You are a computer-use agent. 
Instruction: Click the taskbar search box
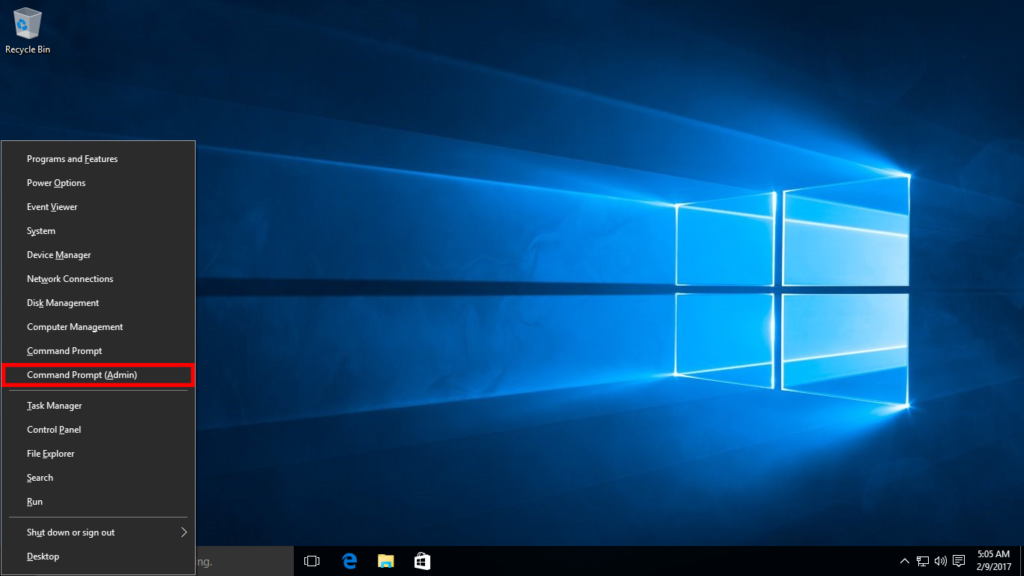tap(245, 561)
